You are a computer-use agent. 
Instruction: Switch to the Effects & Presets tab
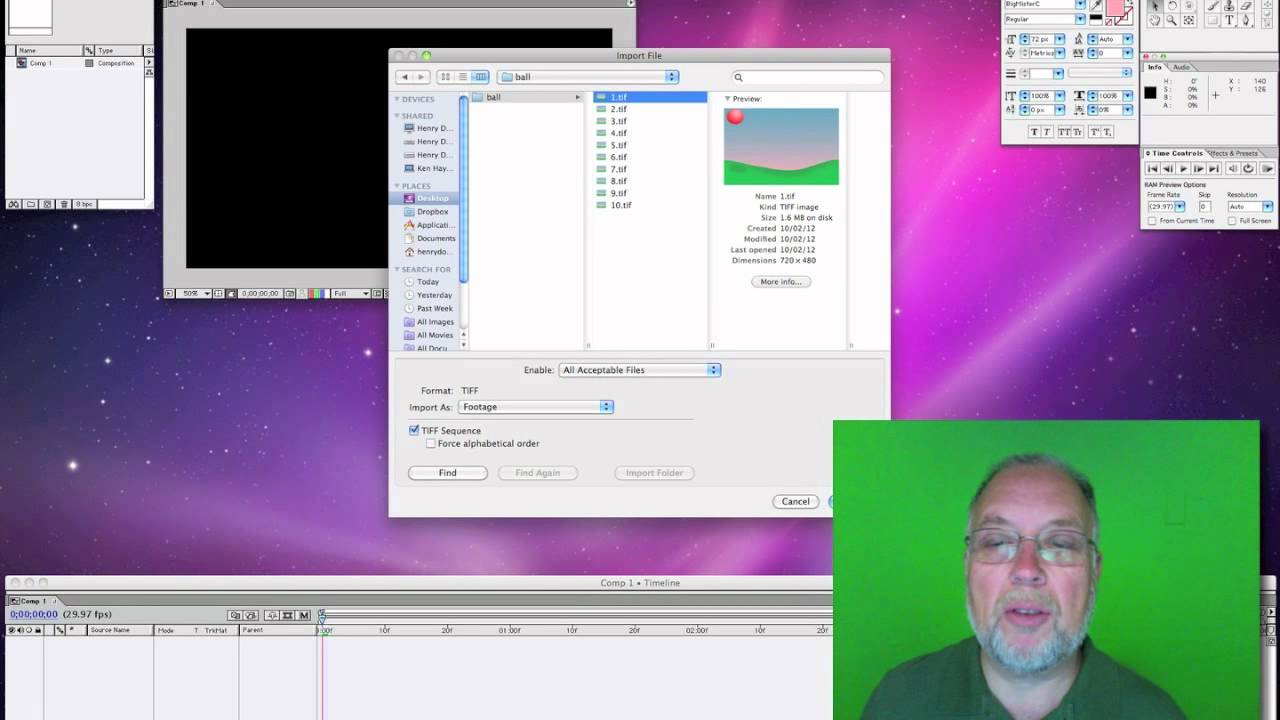pos(1234,153)
